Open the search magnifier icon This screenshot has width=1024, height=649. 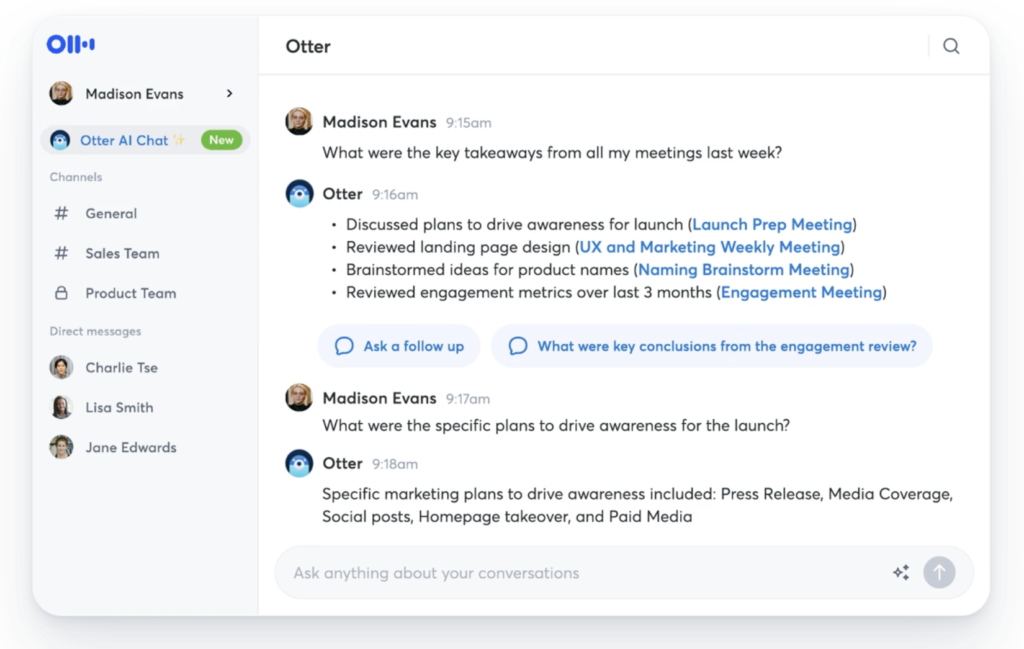pyautogui.click(x=951, y=46)
